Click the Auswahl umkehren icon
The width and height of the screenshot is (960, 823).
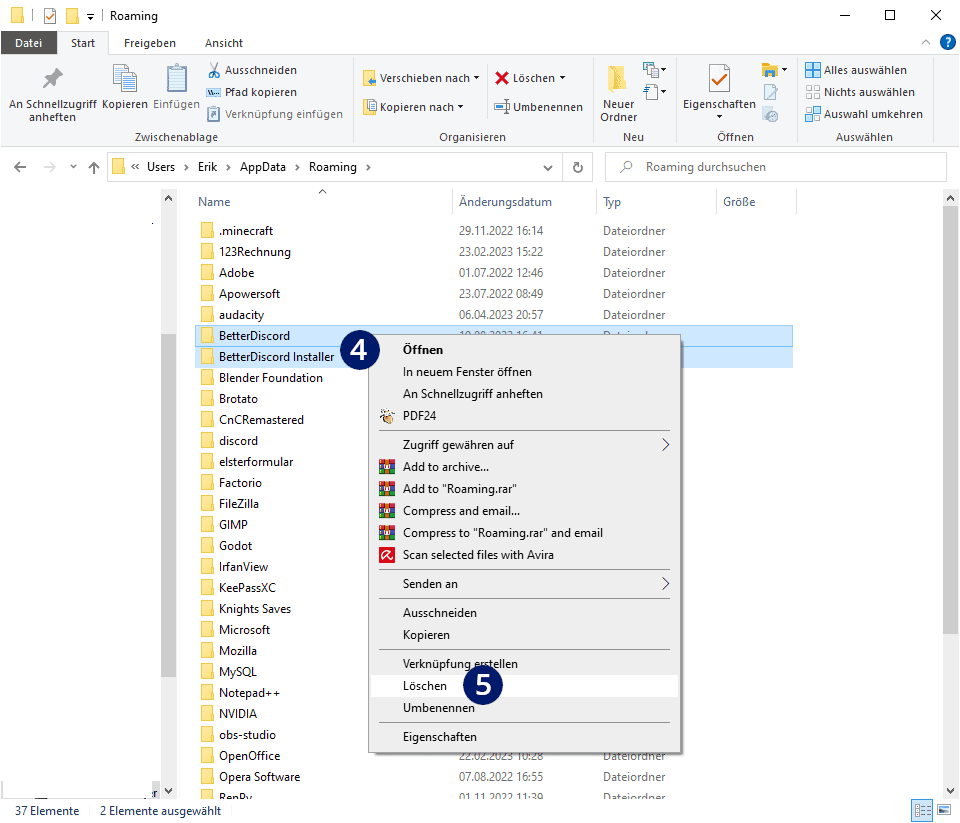coord(812,115)
